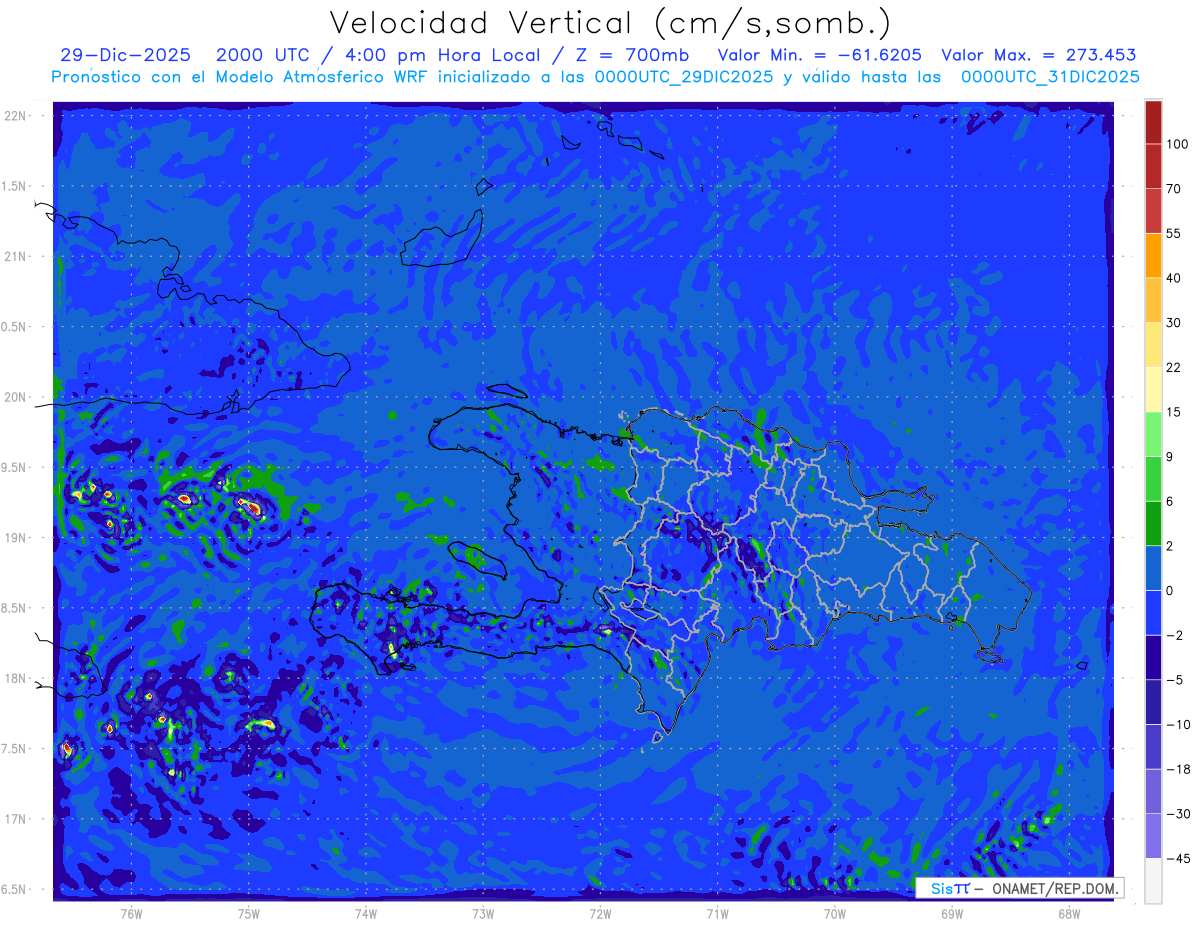Select the yellow swatch between 30 and 22
This screenshot has height=927, width=1200.
pos(1153,344)
